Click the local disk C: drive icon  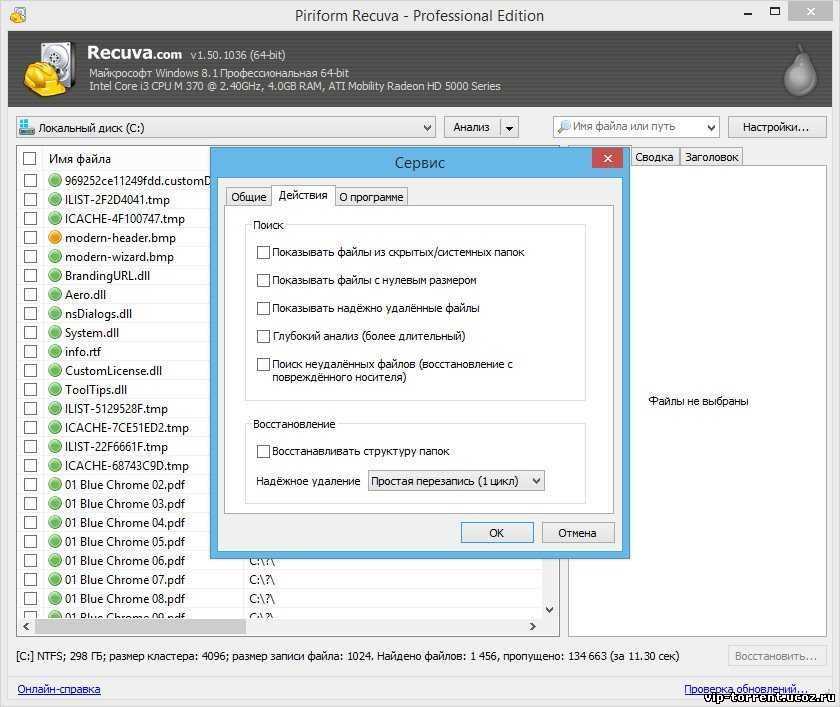tap(26, 127)
